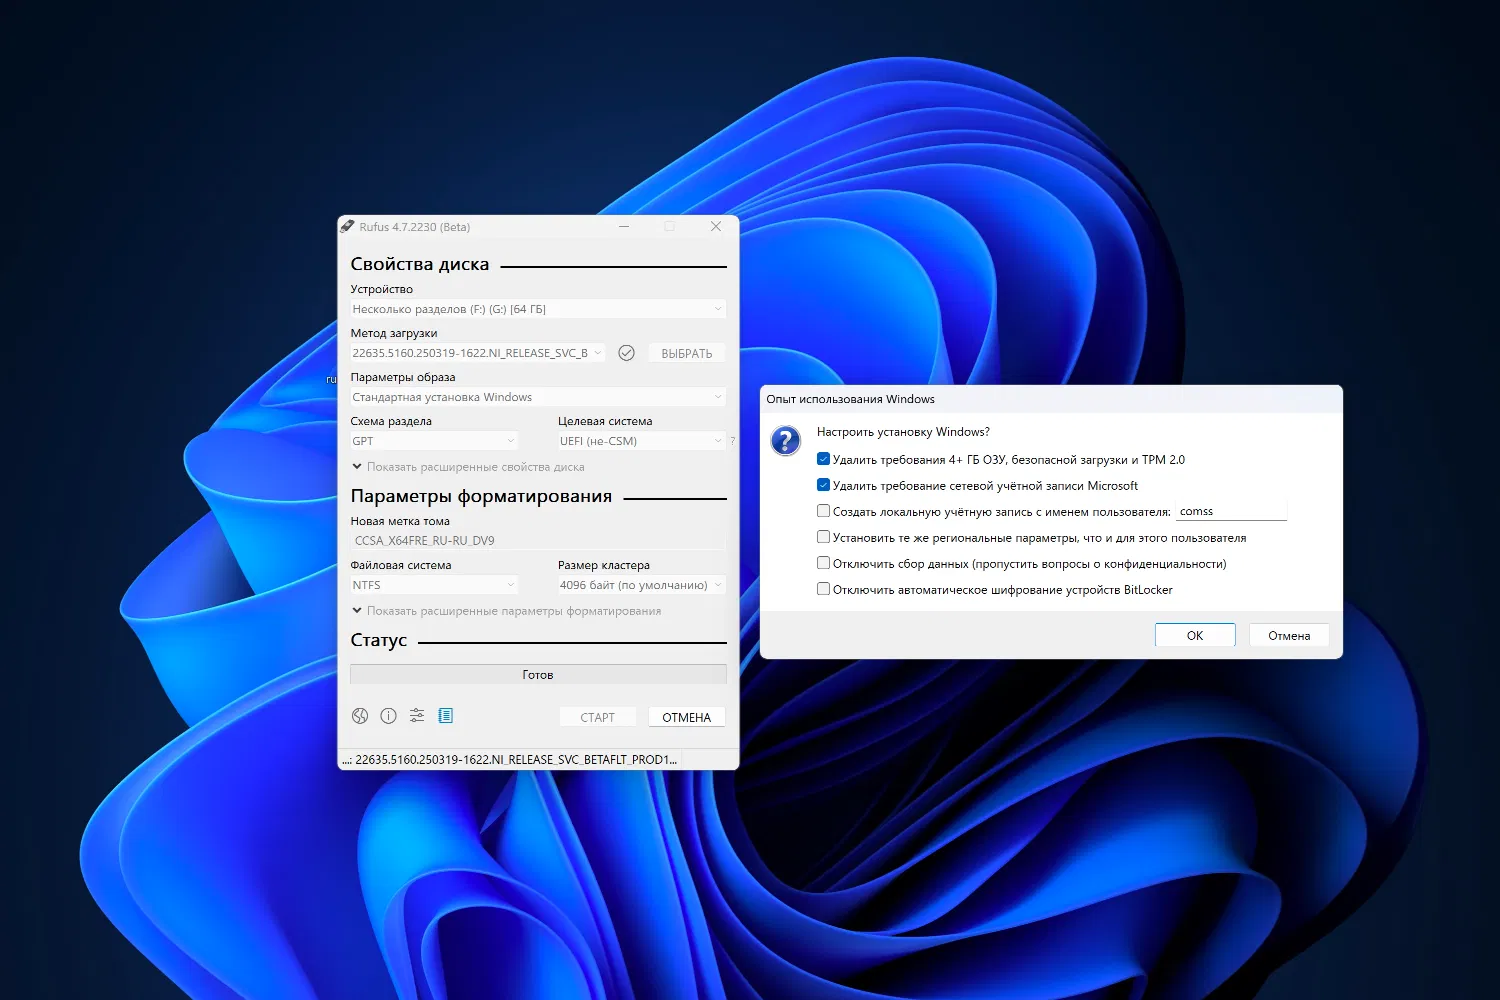Enable 'Установить те же региональные параметры' checkbox

[823, 537]
